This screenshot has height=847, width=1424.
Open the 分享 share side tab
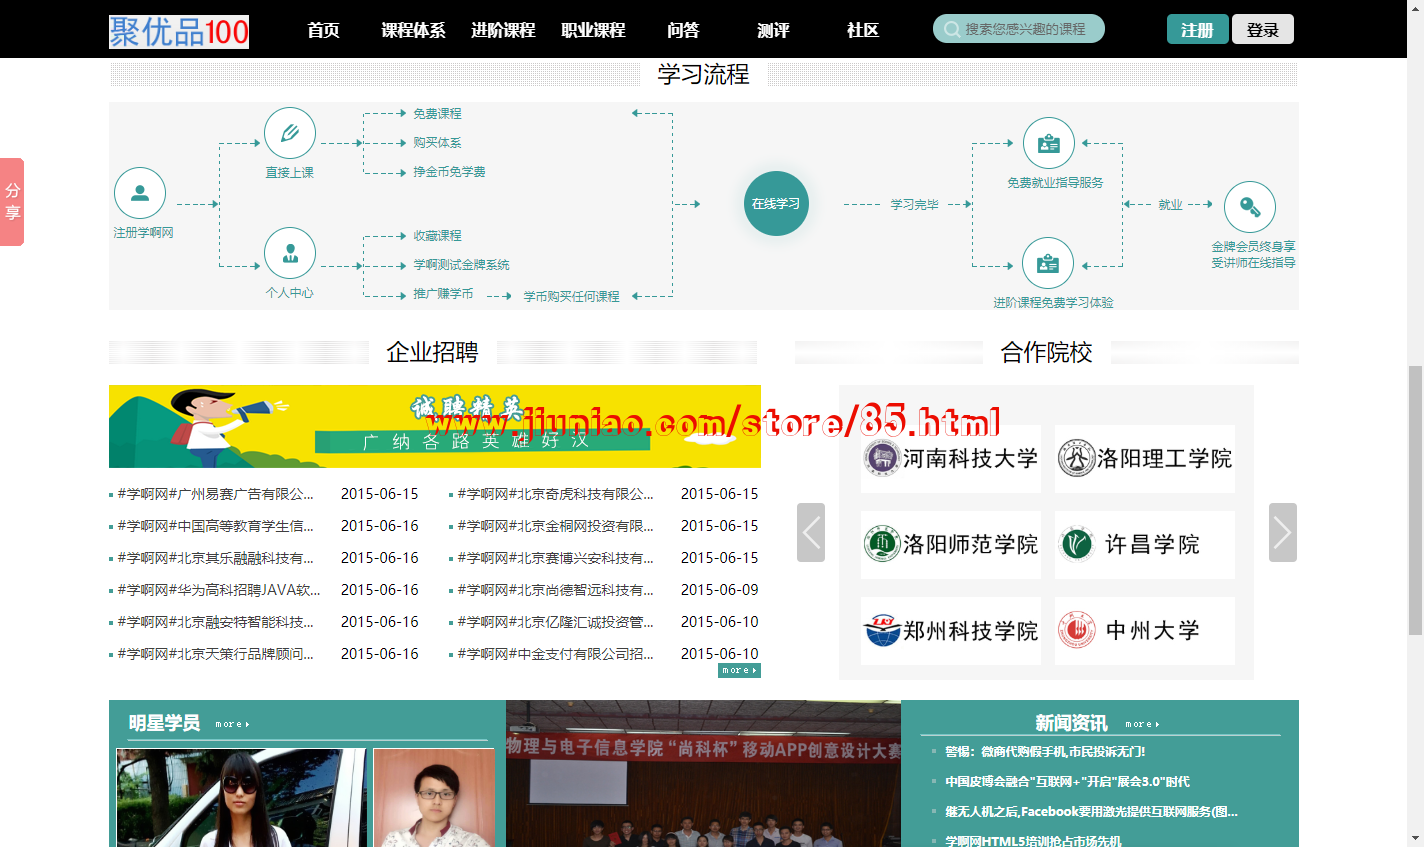(12, 201)
